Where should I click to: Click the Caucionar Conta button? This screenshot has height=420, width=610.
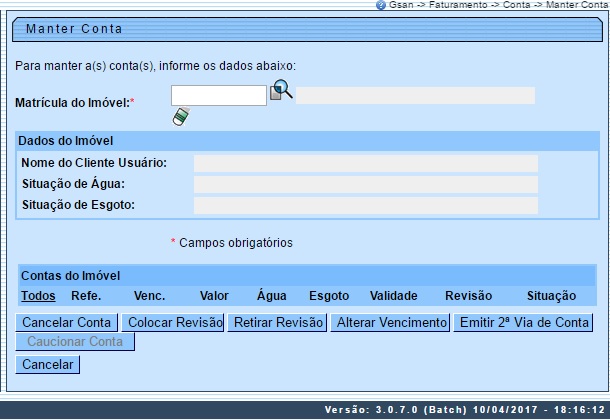[x=75, y=342]
